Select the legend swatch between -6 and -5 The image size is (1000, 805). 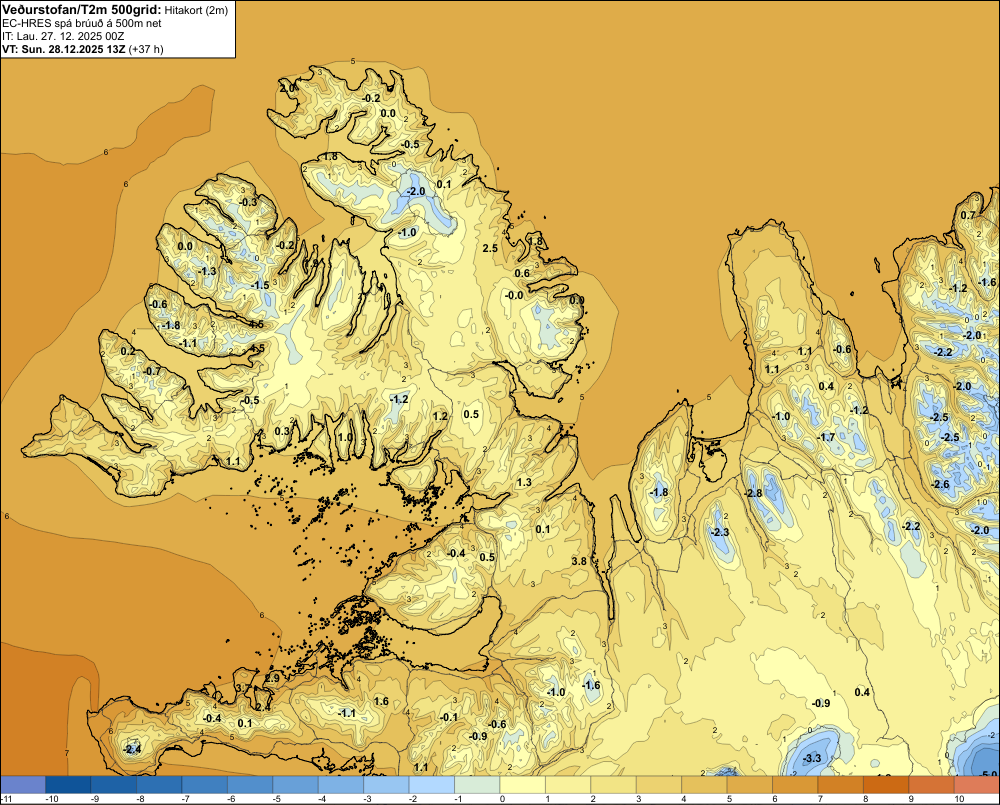(250, 784)
